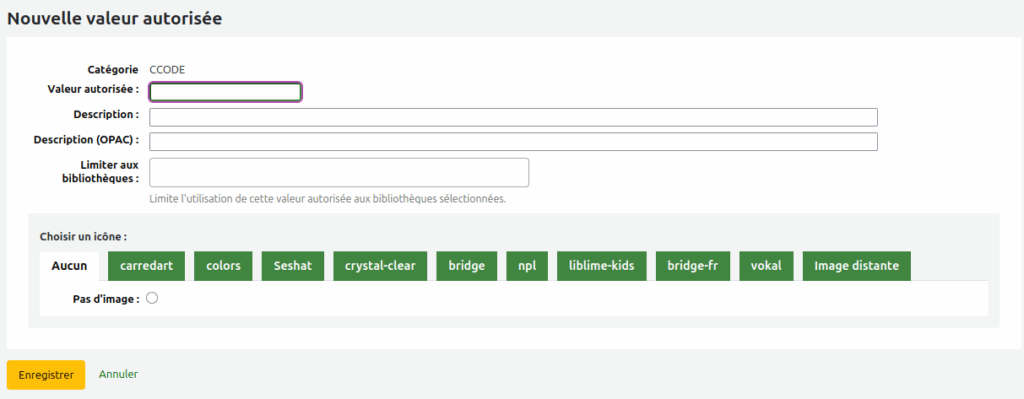Switch to the liblime-kids icon tab
The height and width of the screenshot is (399, 1024).
601,266
